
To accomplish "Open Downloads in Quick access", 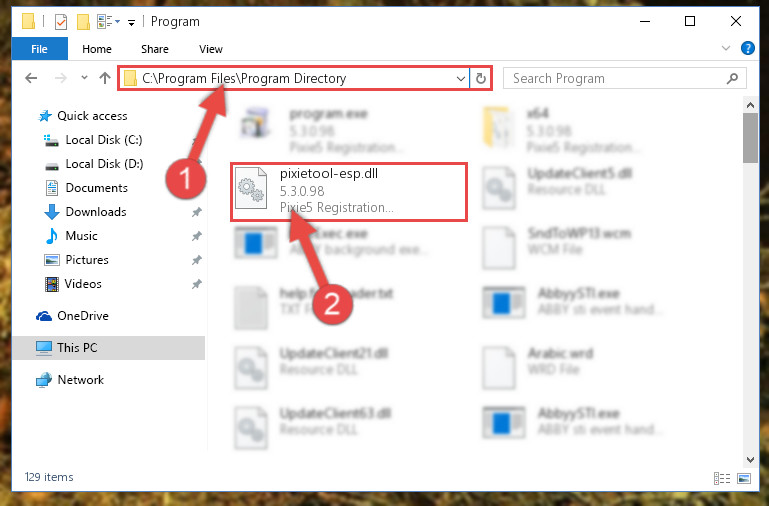I will pyautogui.click(x=96, y=212).
